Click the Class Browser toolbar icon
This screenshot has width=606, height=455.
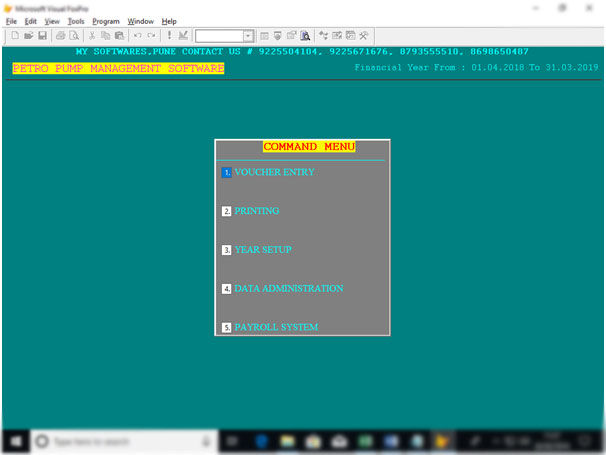point(323,36)
